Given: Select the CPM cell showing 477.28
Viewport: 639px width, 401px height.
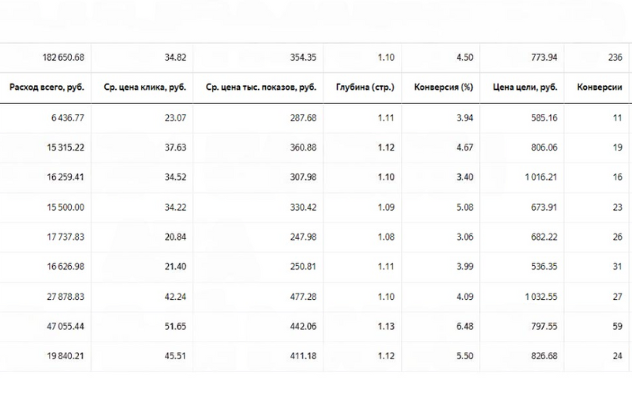Looking at the screenshot, I should [x=302, y=296].
